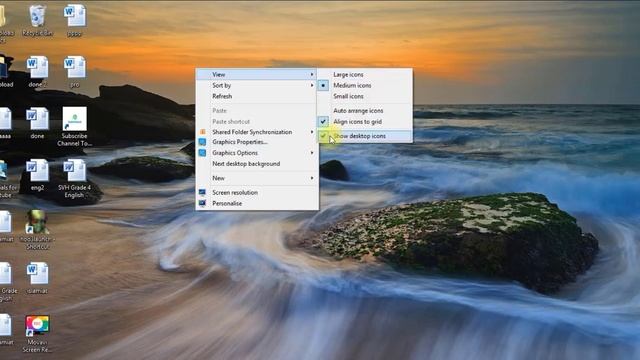The image size is (640, 360).
Task: Select the Medium icons radio option
Action: click(365, 85)
